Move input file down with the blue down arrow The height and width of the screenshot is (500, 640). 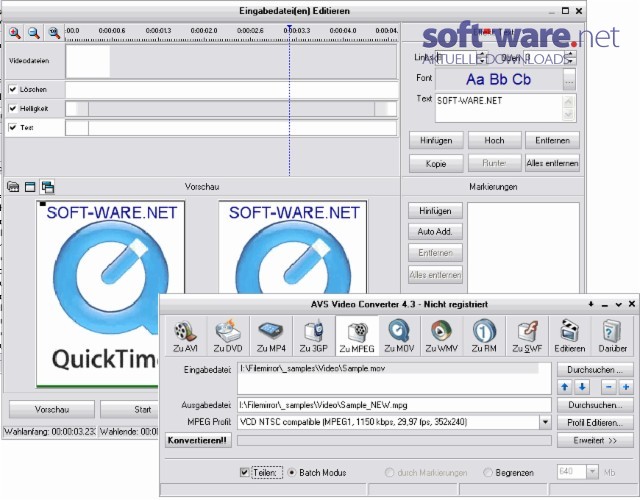coord(582,387)
